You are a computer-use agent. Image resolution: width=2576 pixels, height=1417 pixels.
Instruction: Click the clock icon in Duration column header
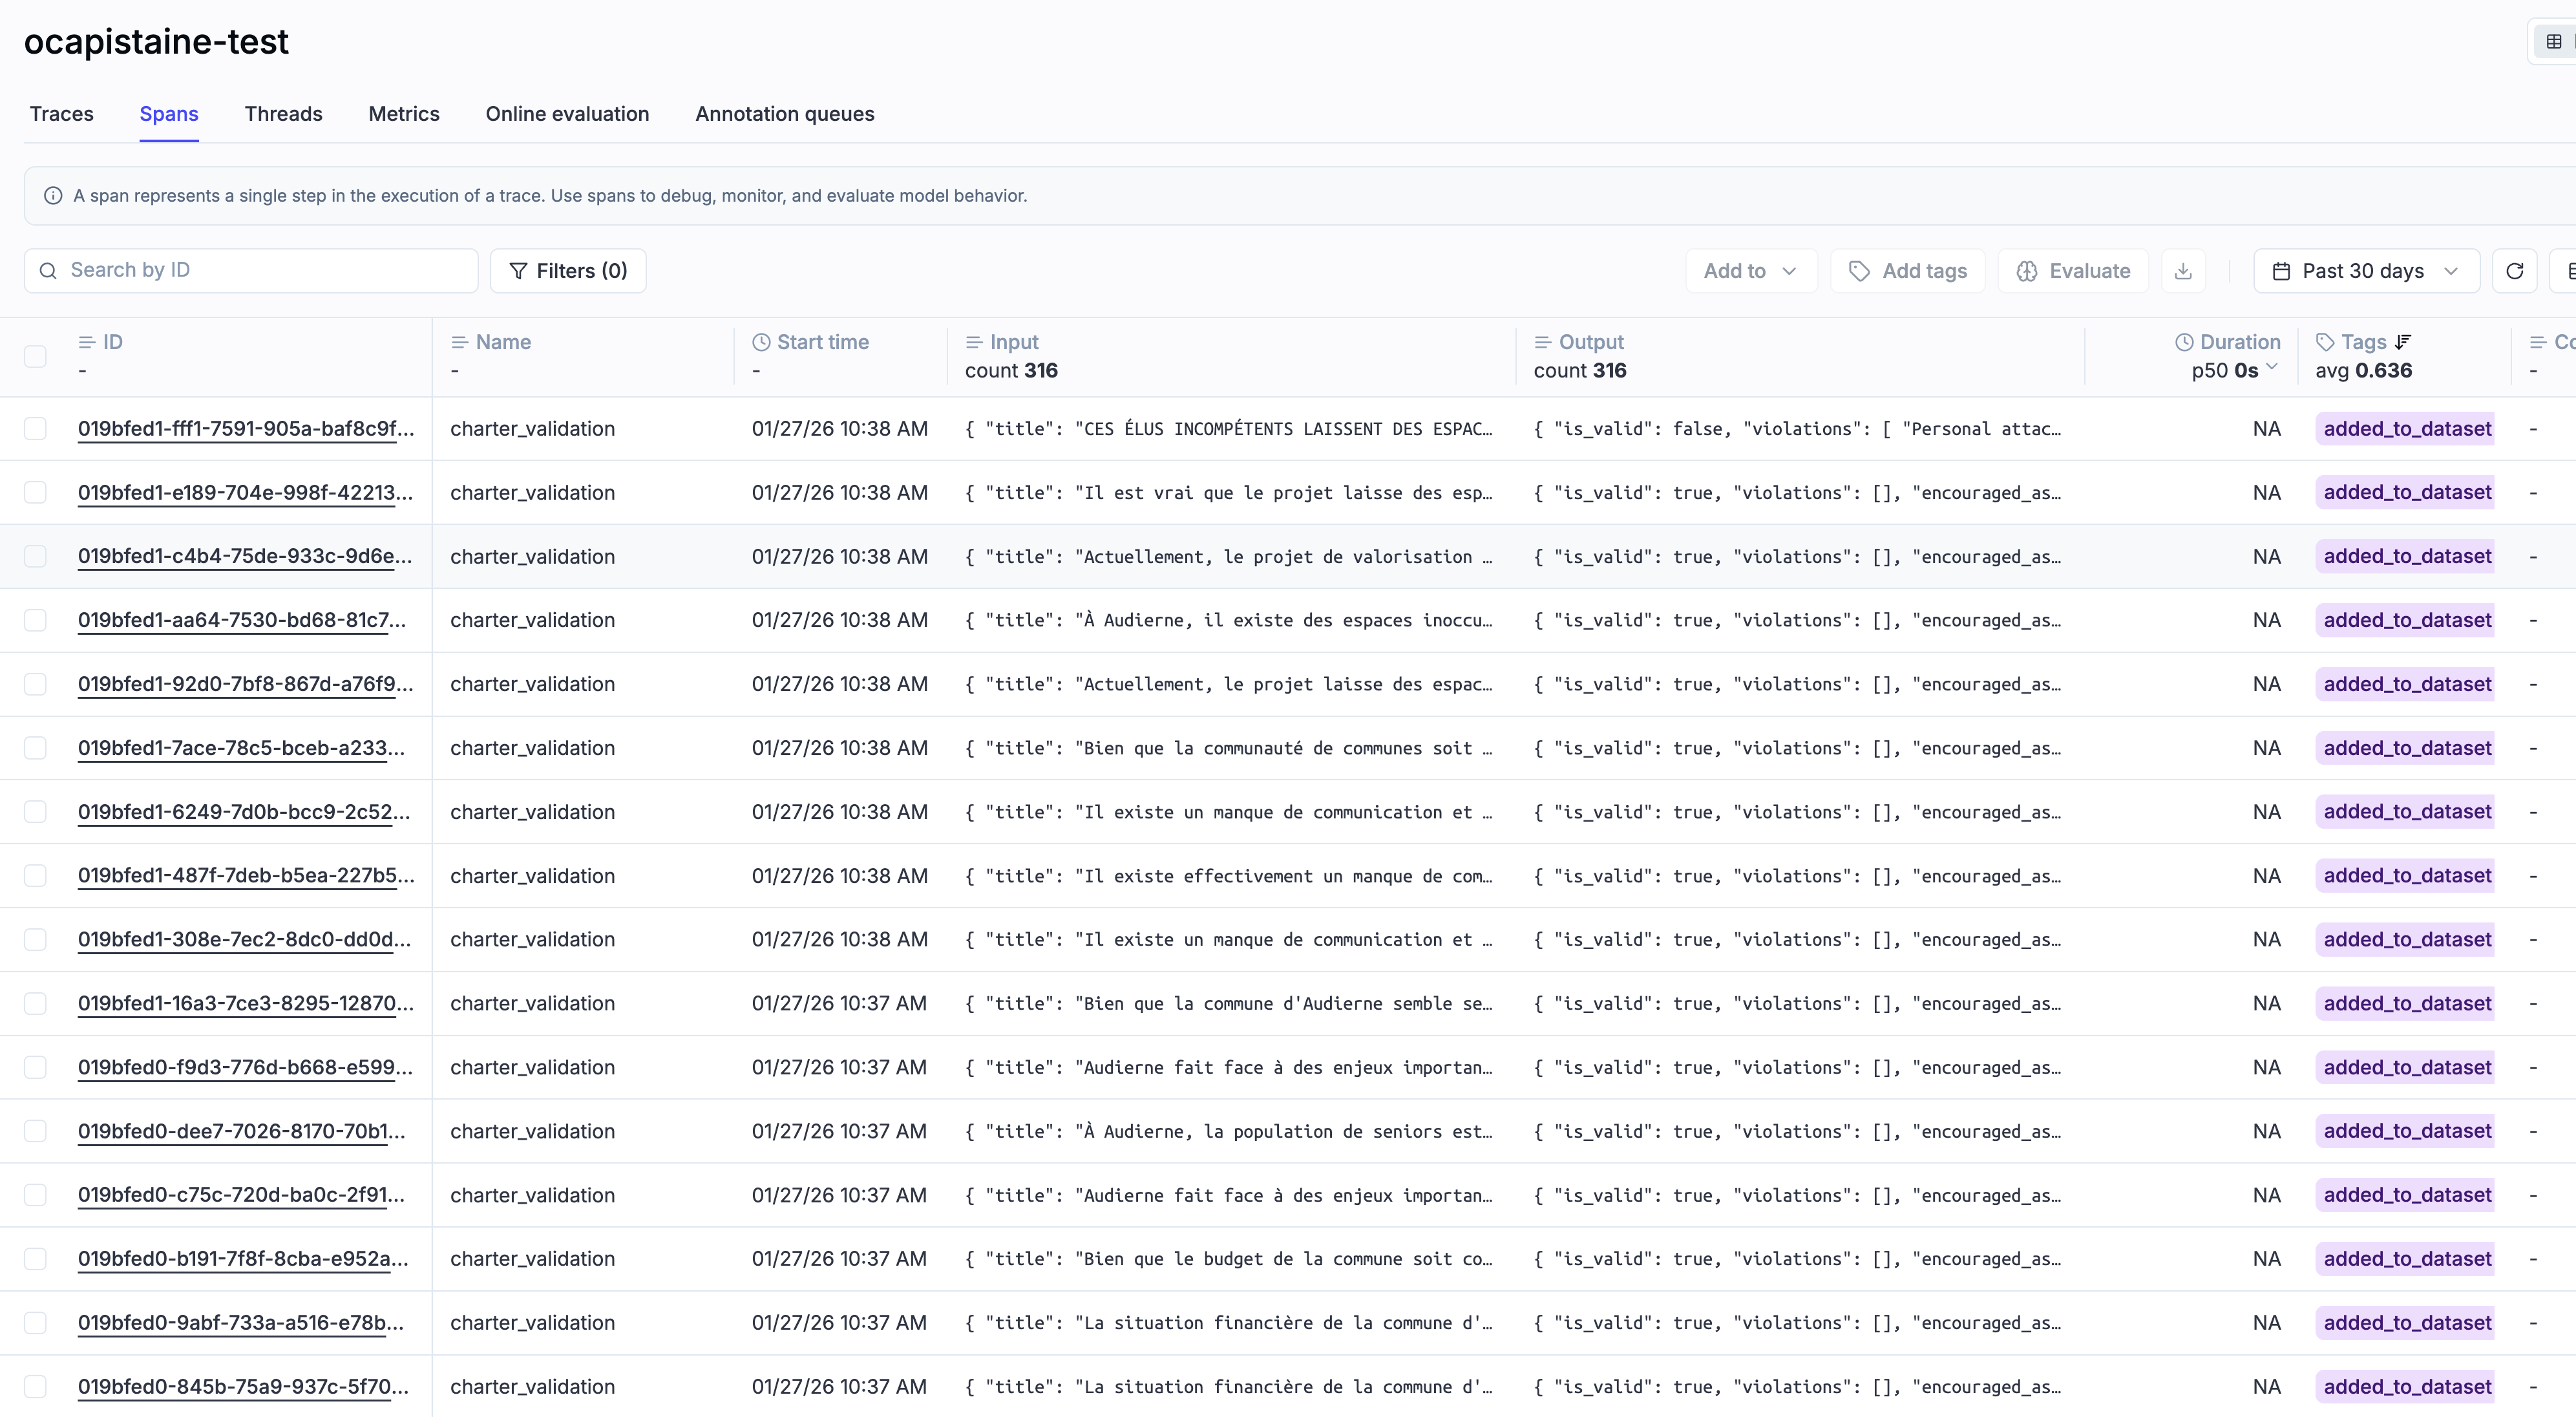2185,341
